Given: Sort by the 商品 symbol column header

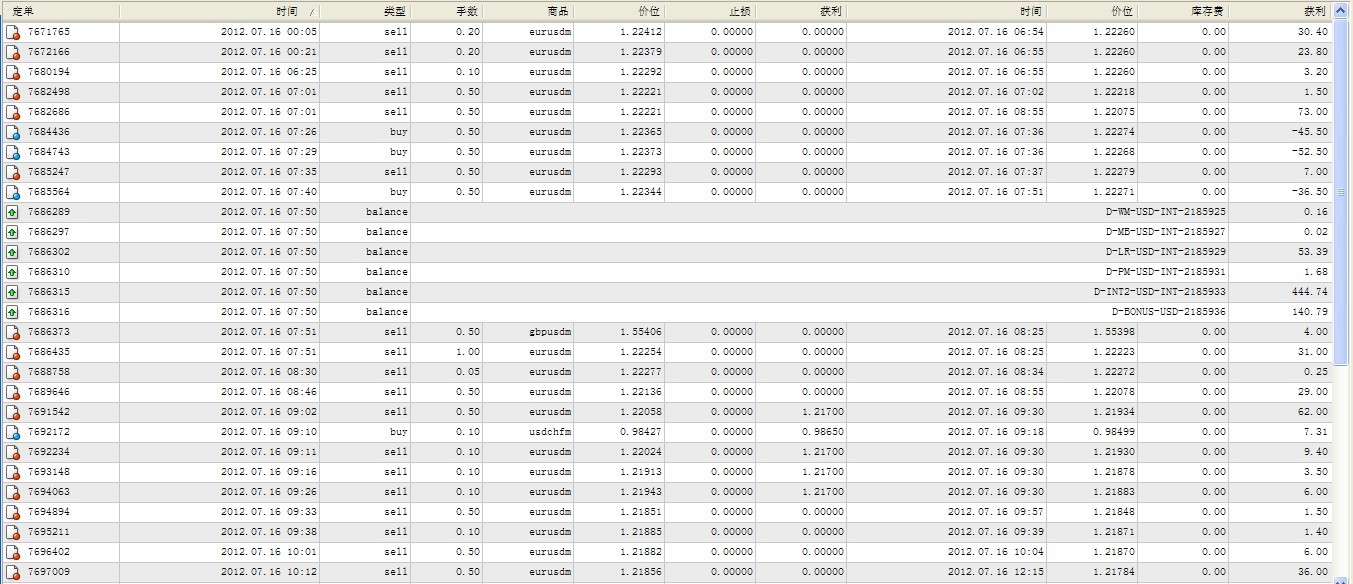Looking at the screenshot, I should (x=528, y=11).
